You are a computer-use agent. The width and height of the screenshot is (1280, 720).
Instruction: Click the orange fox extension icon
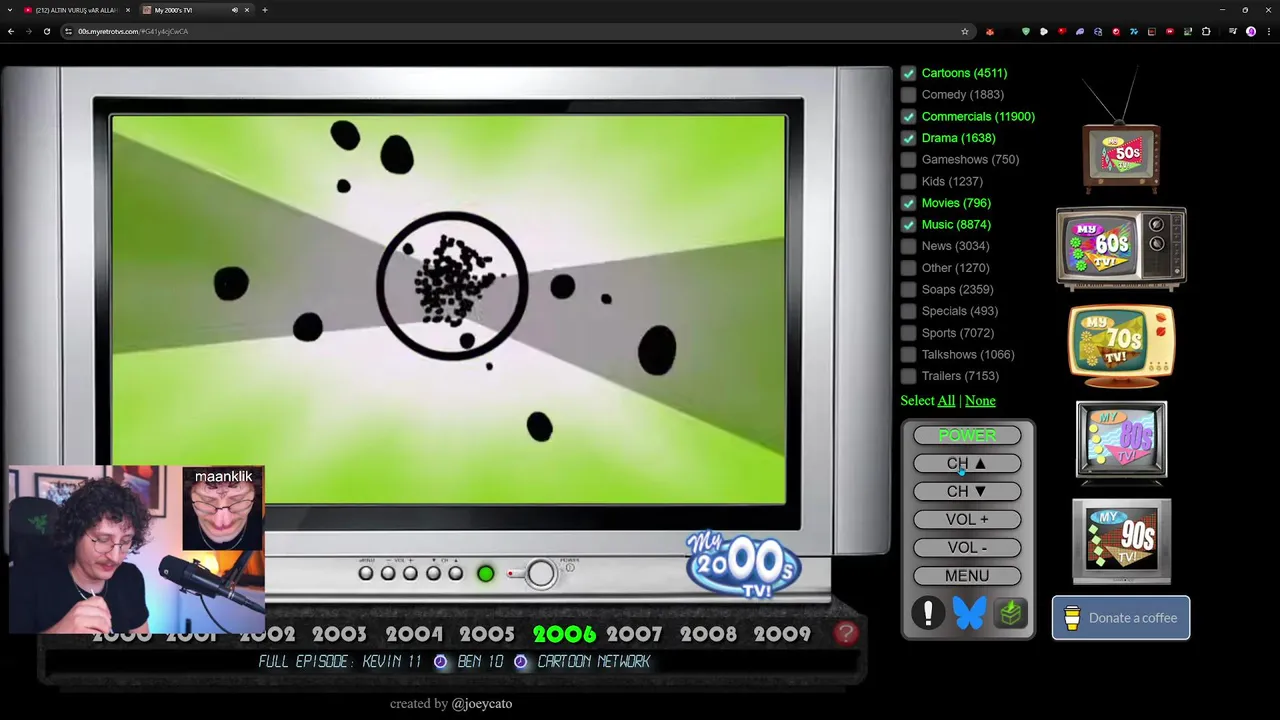pyautogui.click(x=990, y=31)
